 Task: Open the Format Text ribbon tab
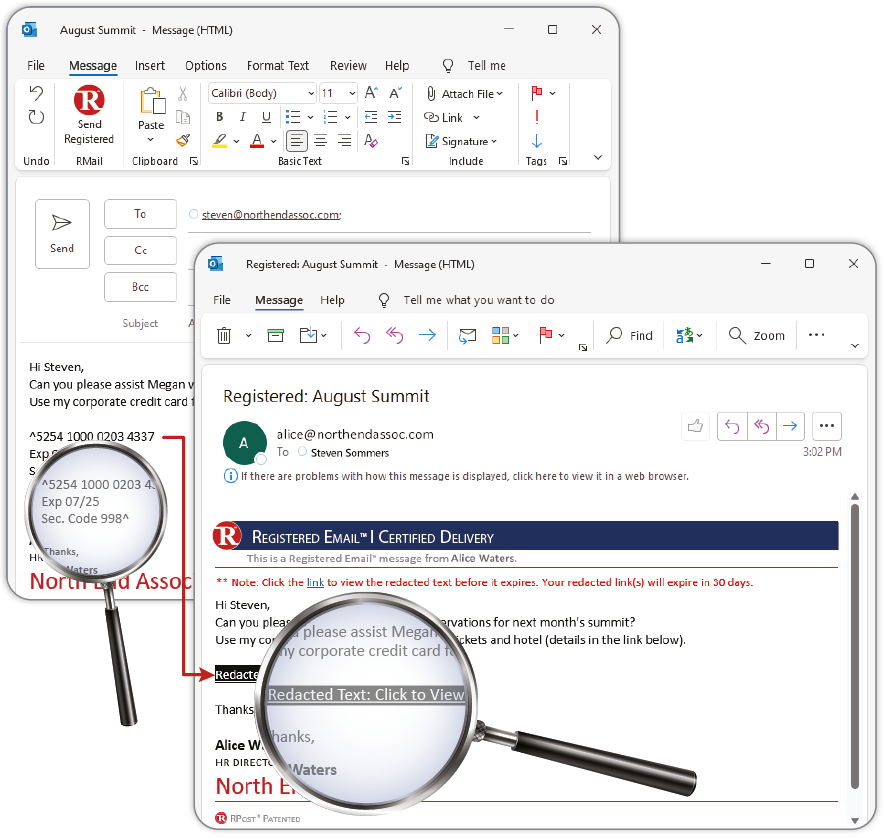[277, 66]
